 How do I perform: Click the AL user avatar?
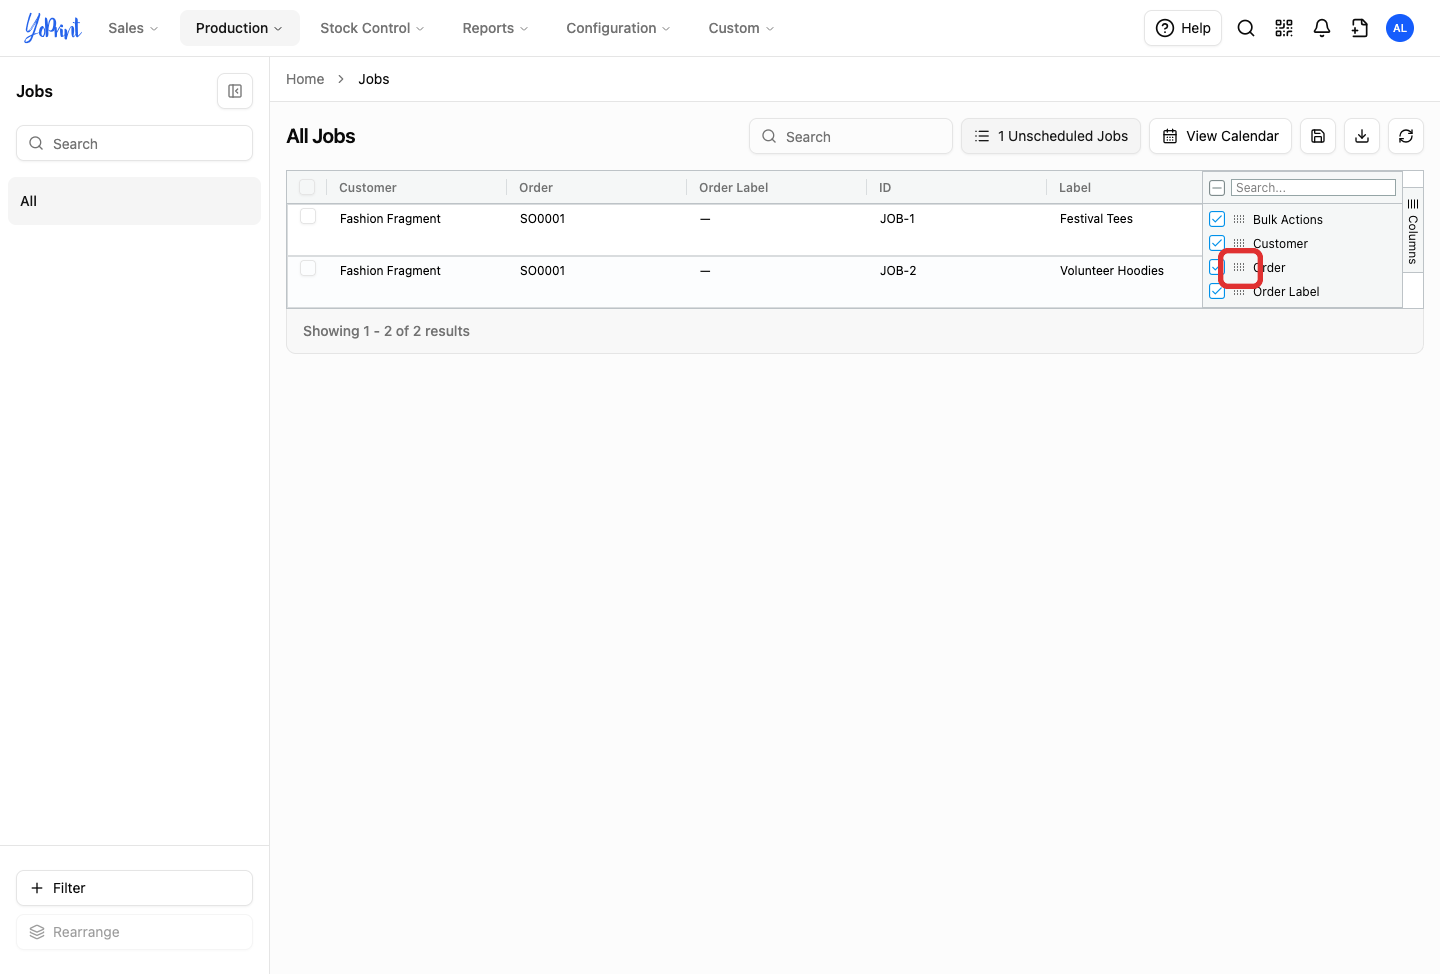[1400, 28]
